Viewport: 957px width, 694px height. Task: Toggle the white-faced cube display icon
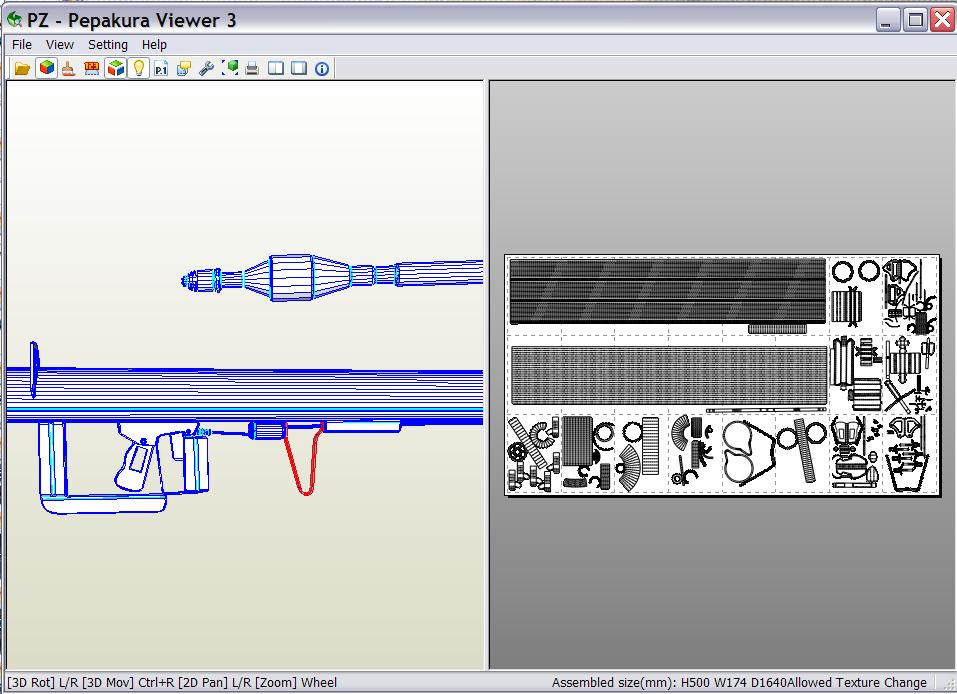point(116,68)
